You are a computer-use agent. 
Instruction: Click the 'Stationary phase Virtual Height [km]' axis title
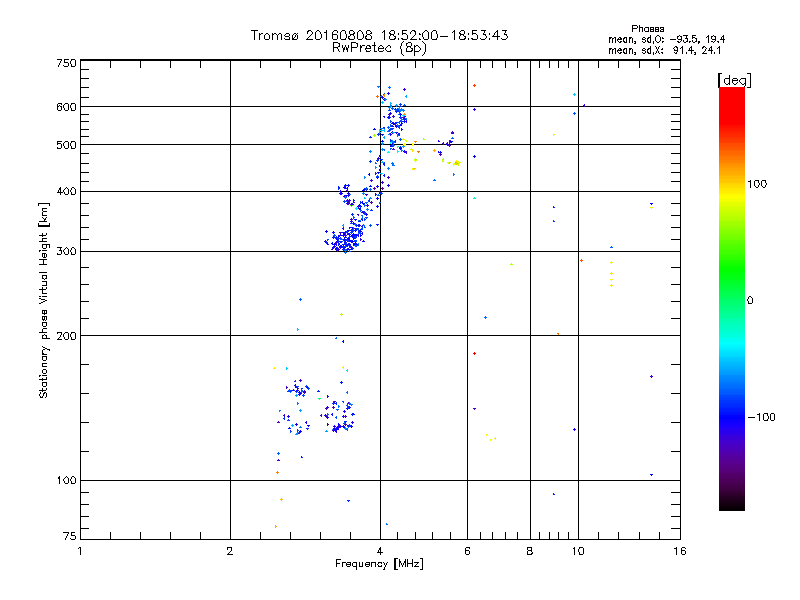point(44,300)
